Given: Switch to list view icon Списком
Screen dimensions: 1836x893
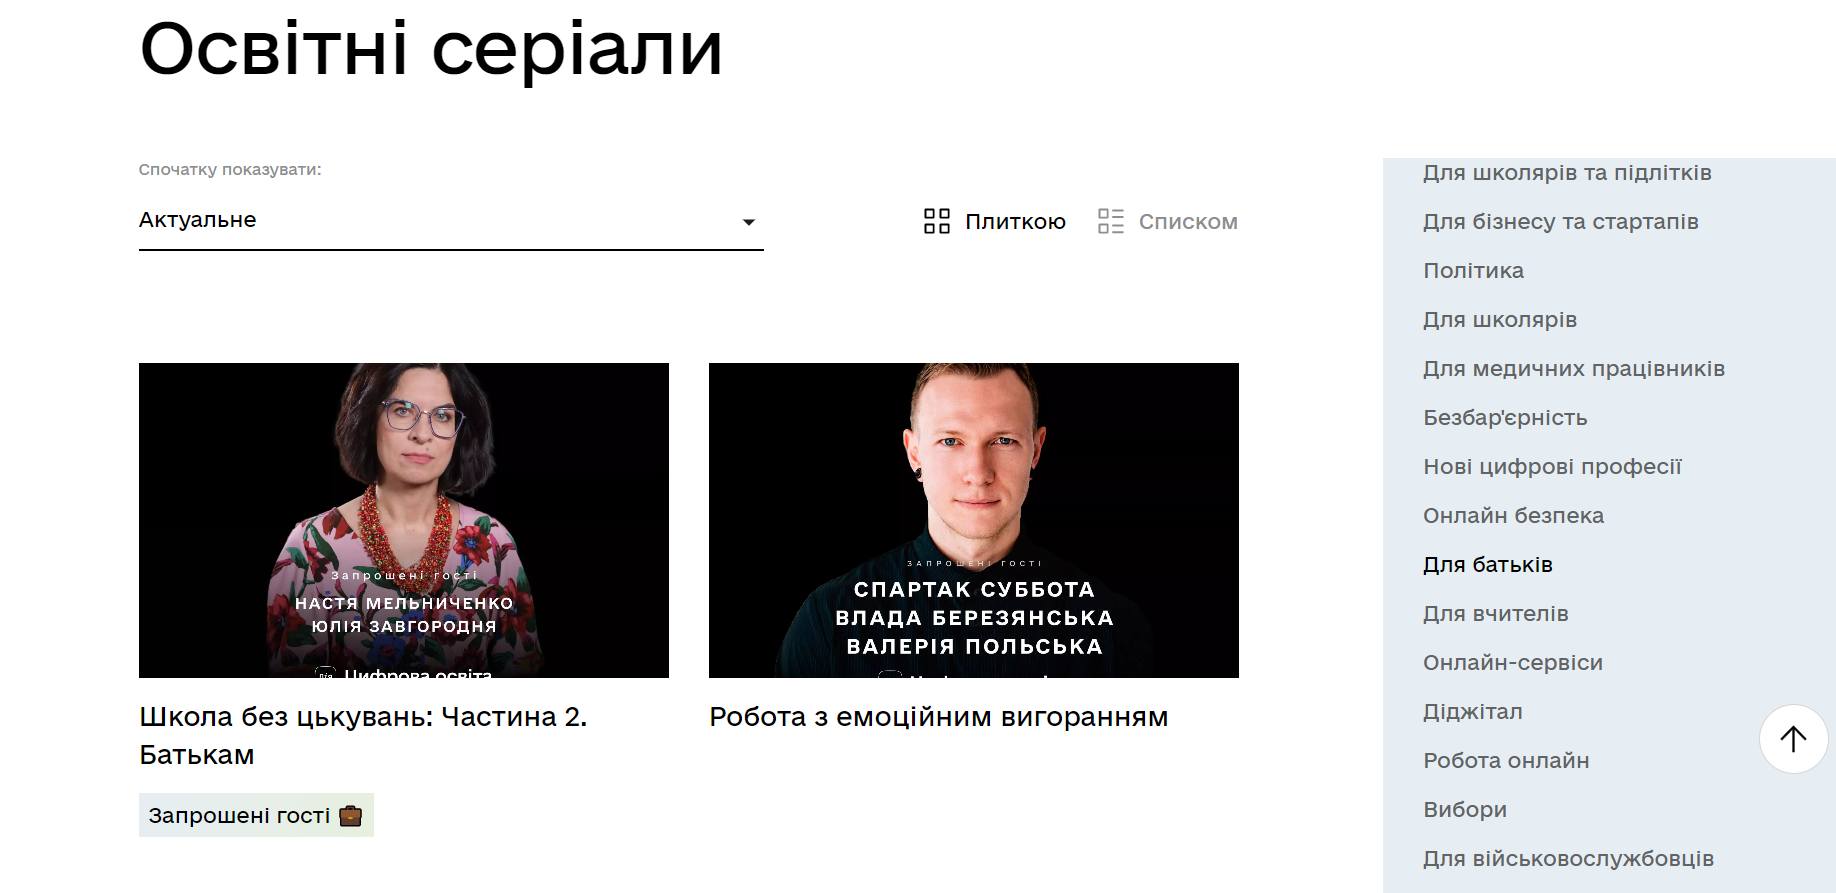Looking at the screenshot, I should click(1110, 221).
